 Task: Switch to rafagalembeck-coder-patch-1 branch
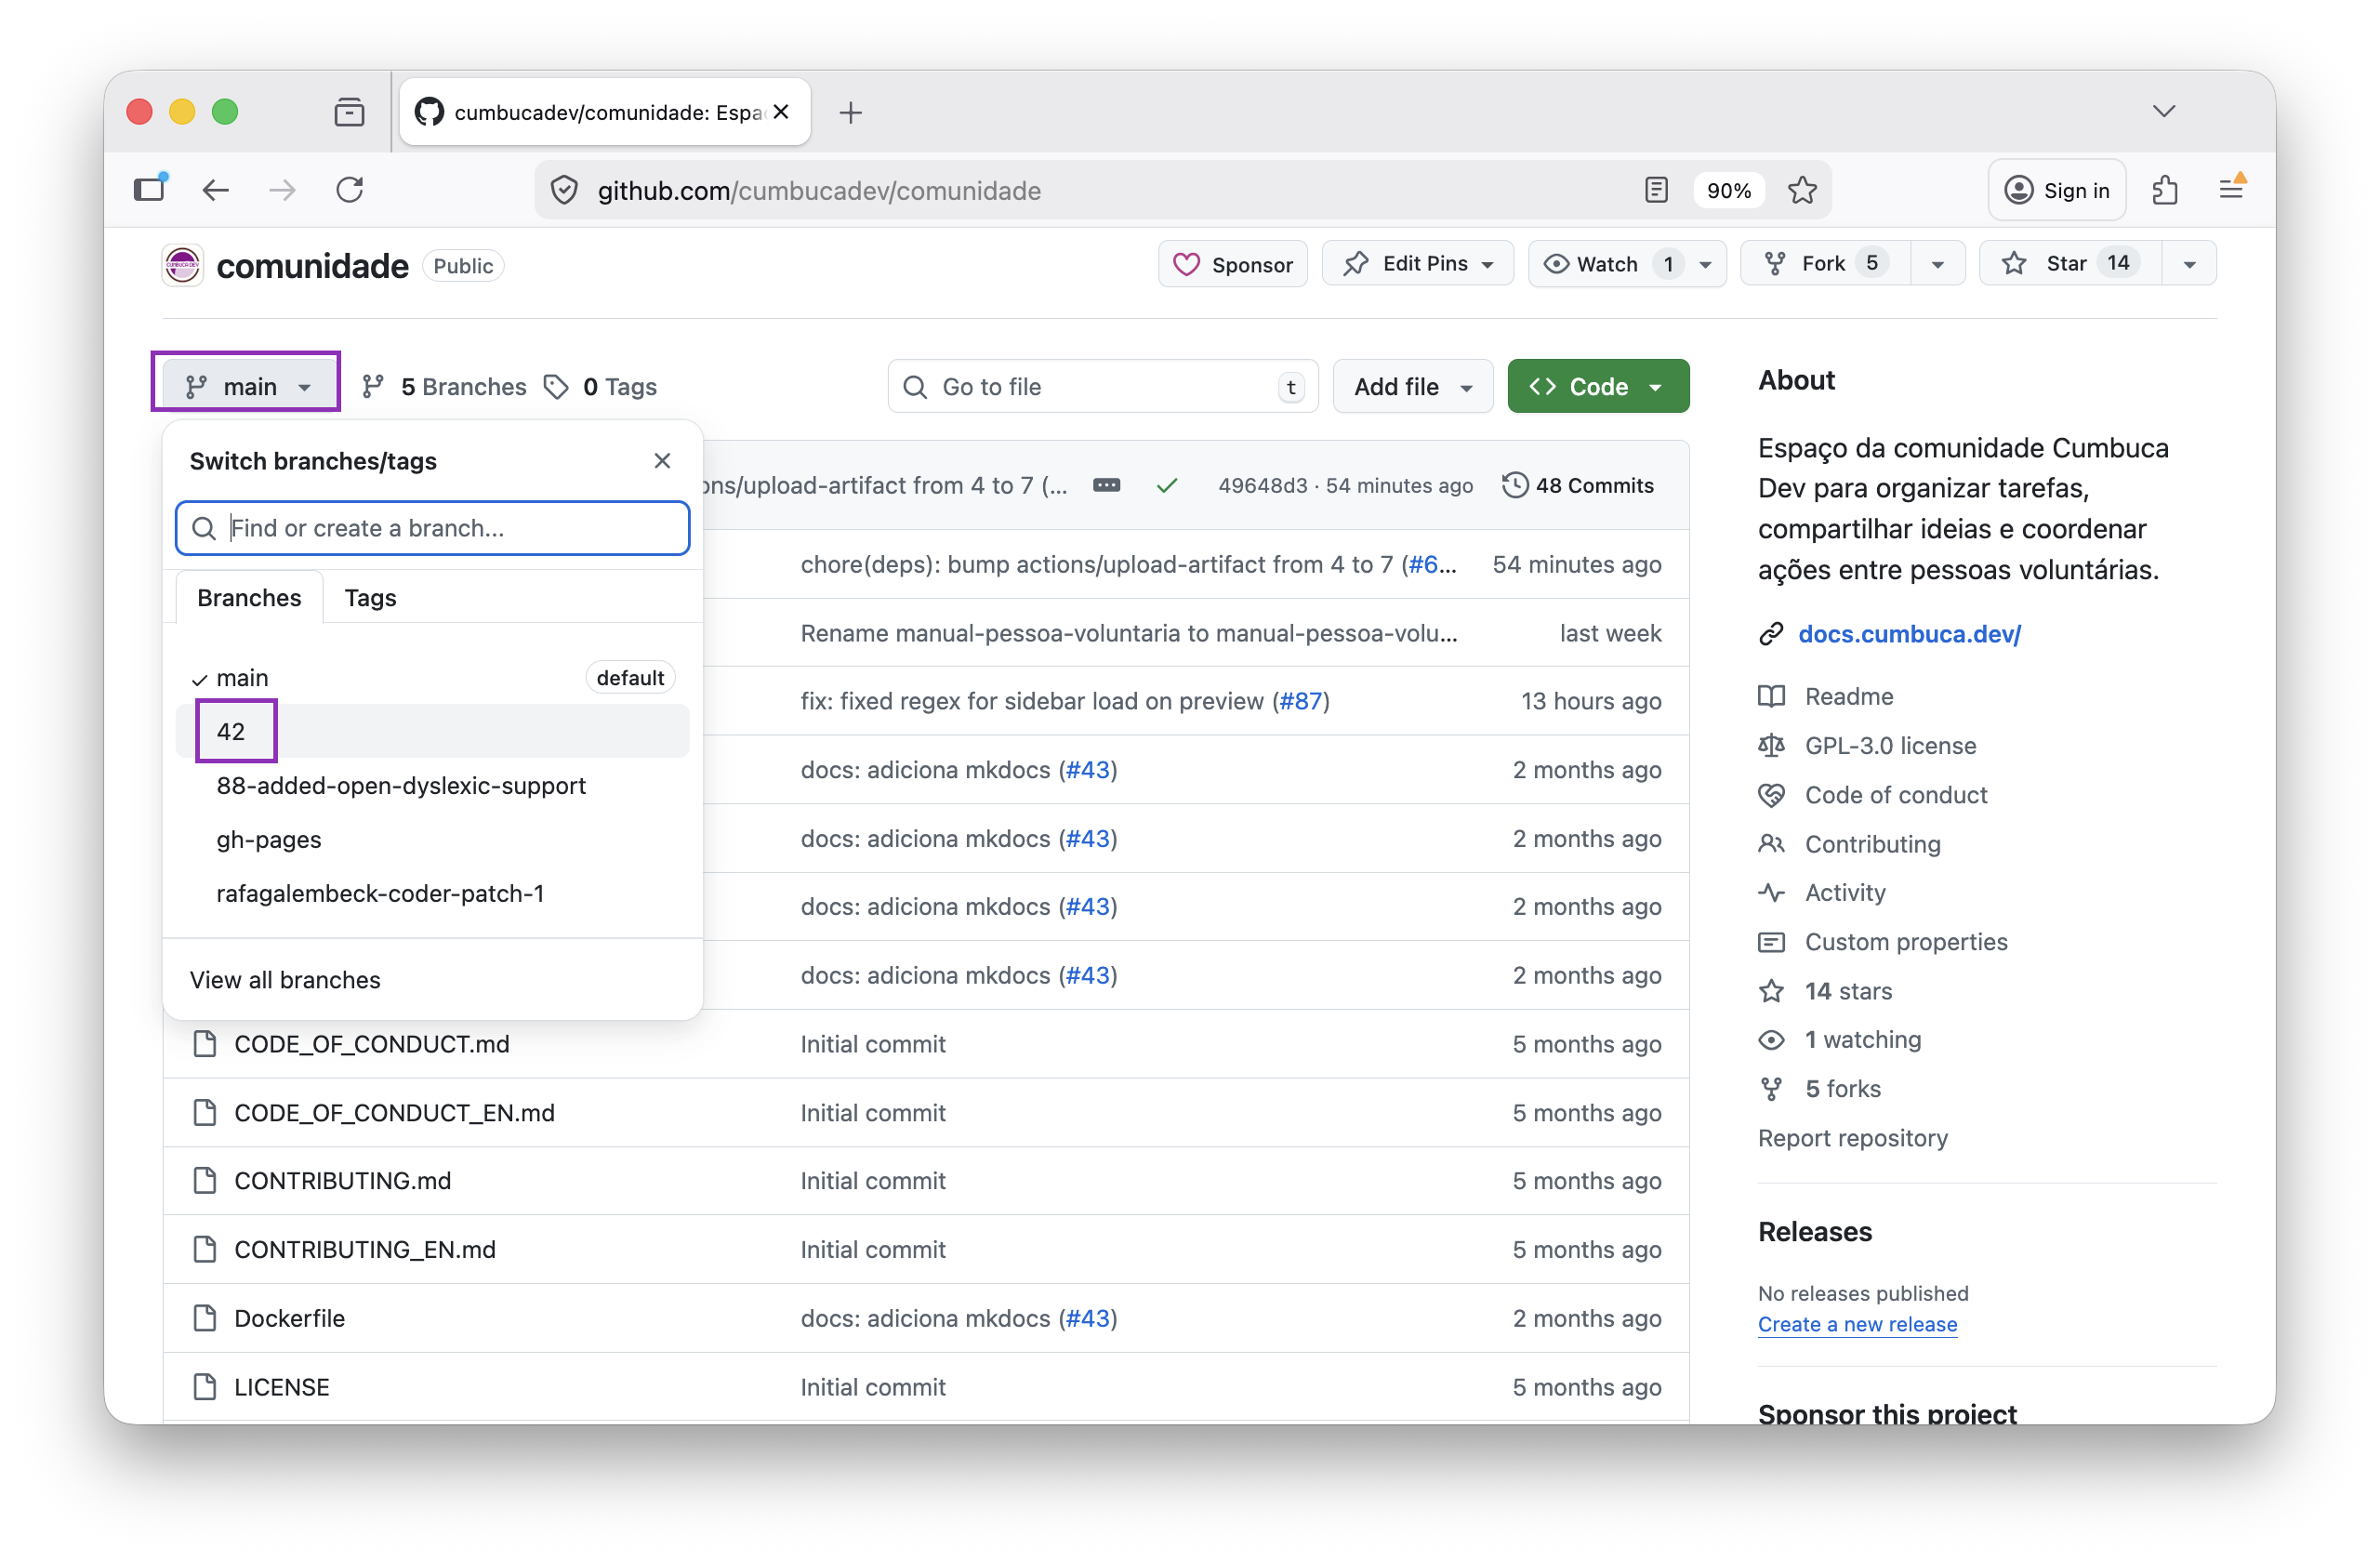click(433, 894)
